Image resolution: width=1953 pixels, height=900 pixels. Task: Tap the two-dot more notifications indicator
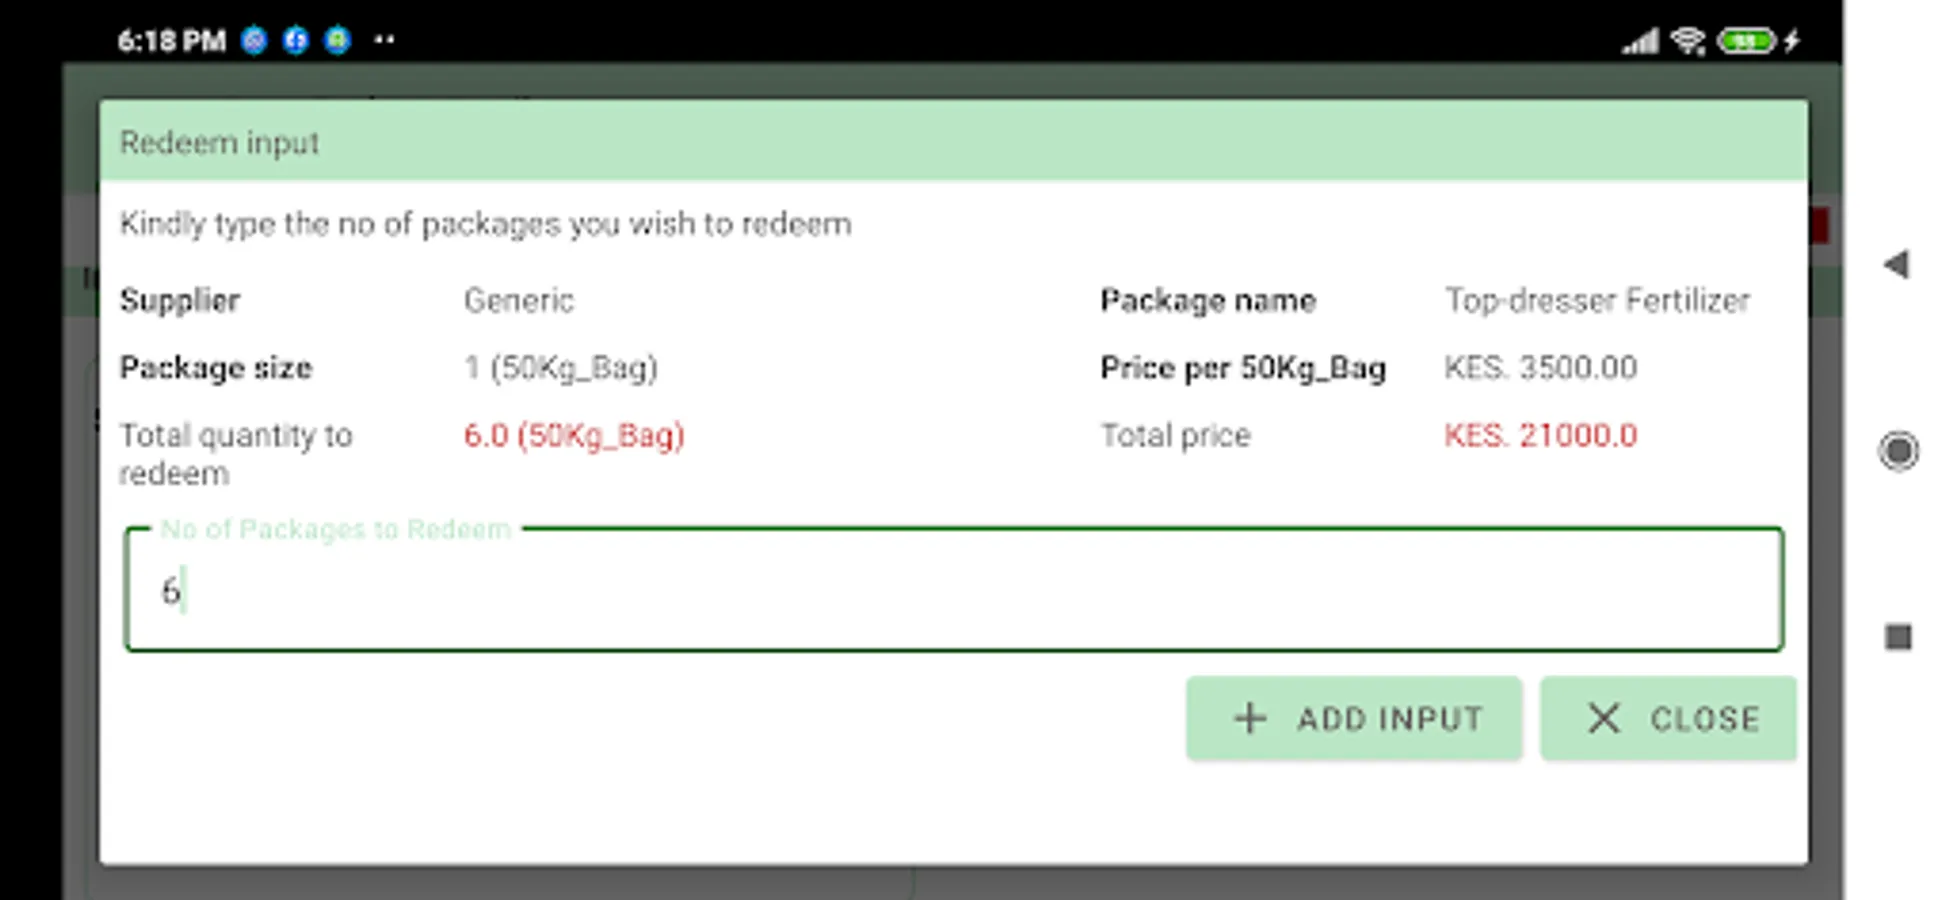(x=384, y=41)
